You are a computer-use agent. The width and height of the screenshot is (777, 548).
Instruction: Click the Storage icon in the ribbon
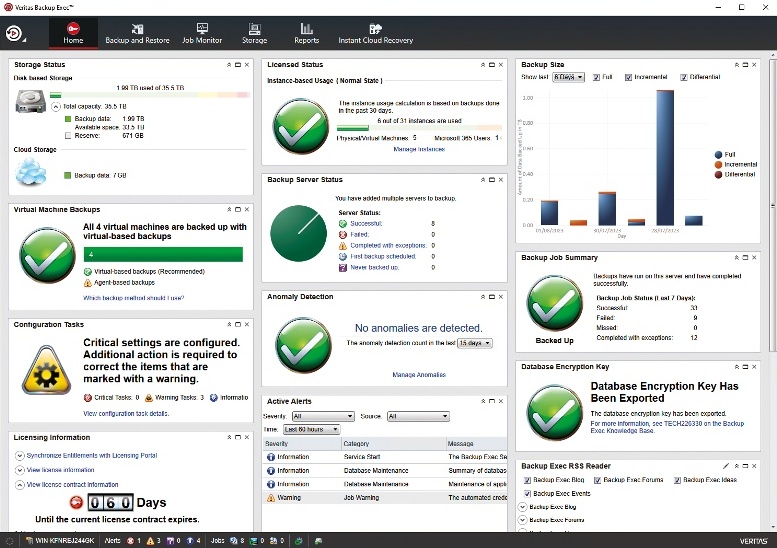255,33
